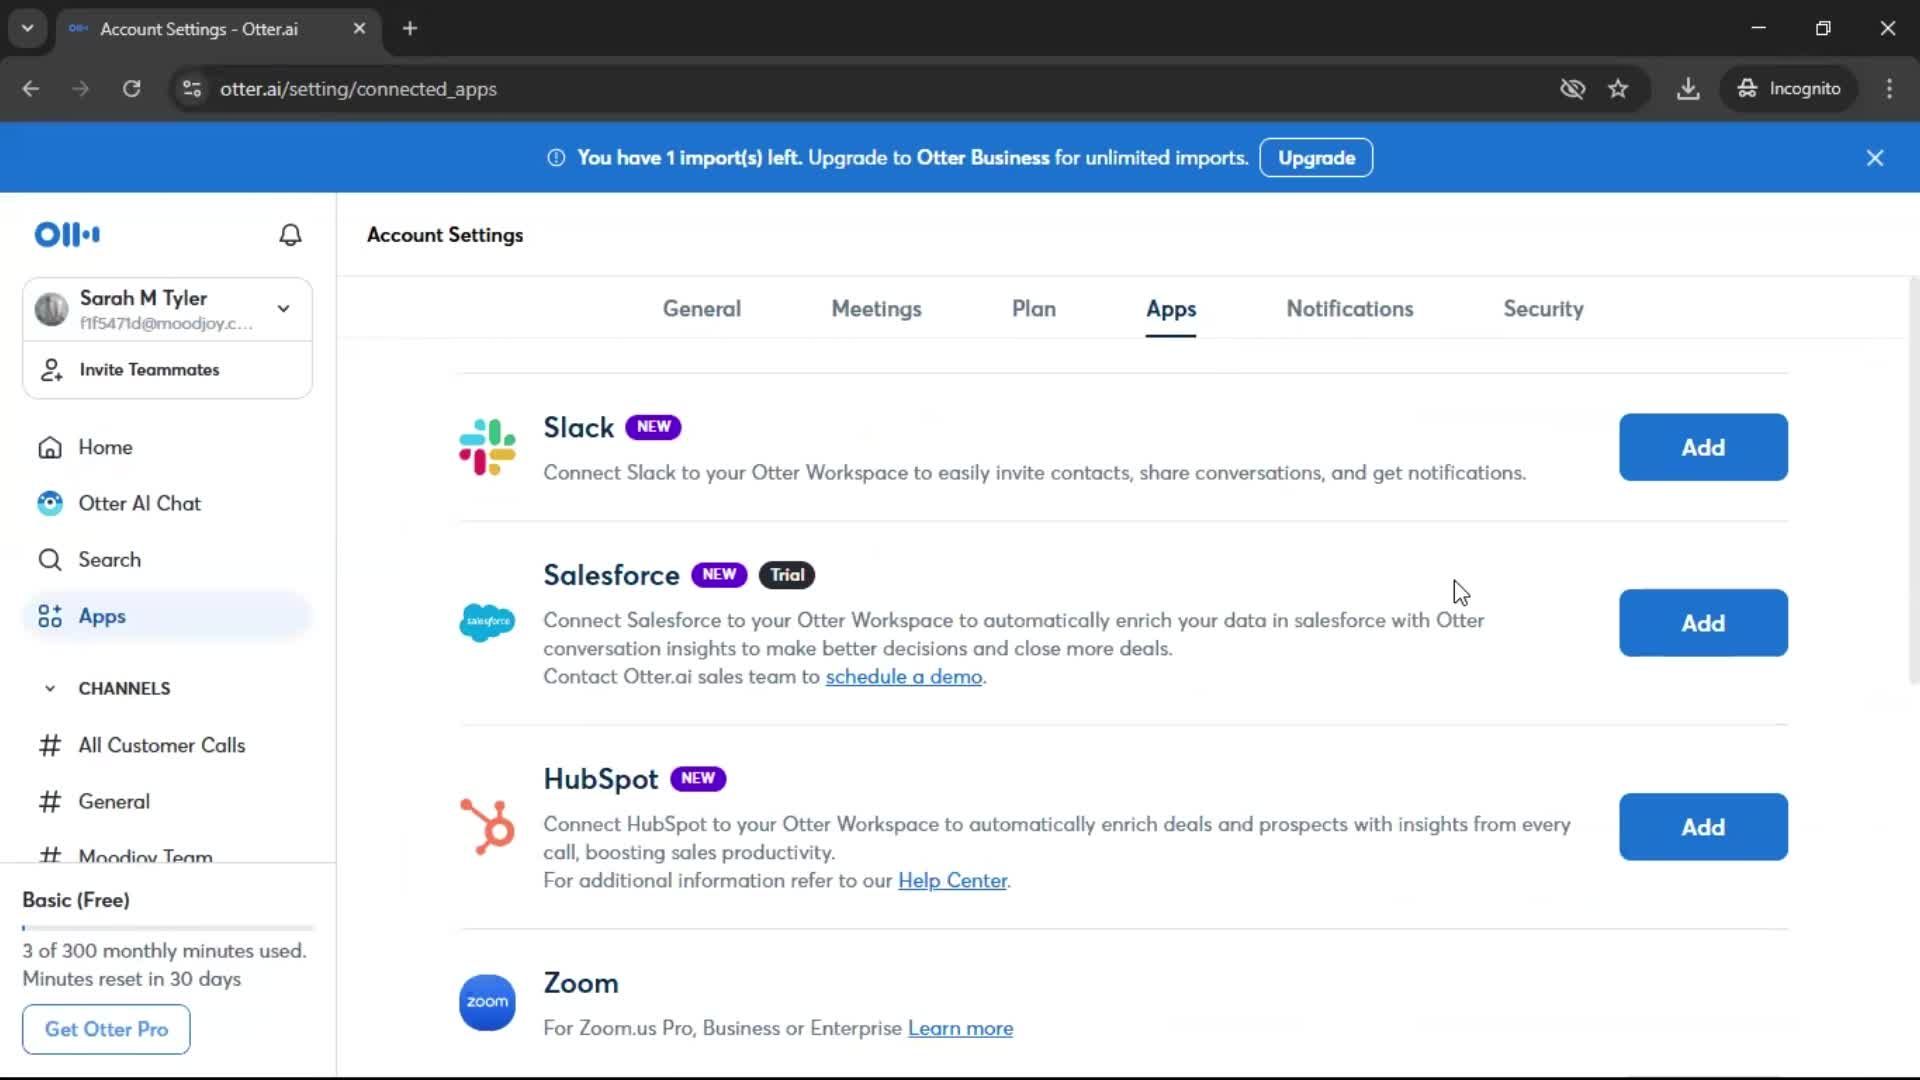Click the Zoom app icon

click(x=487, y=1002)
